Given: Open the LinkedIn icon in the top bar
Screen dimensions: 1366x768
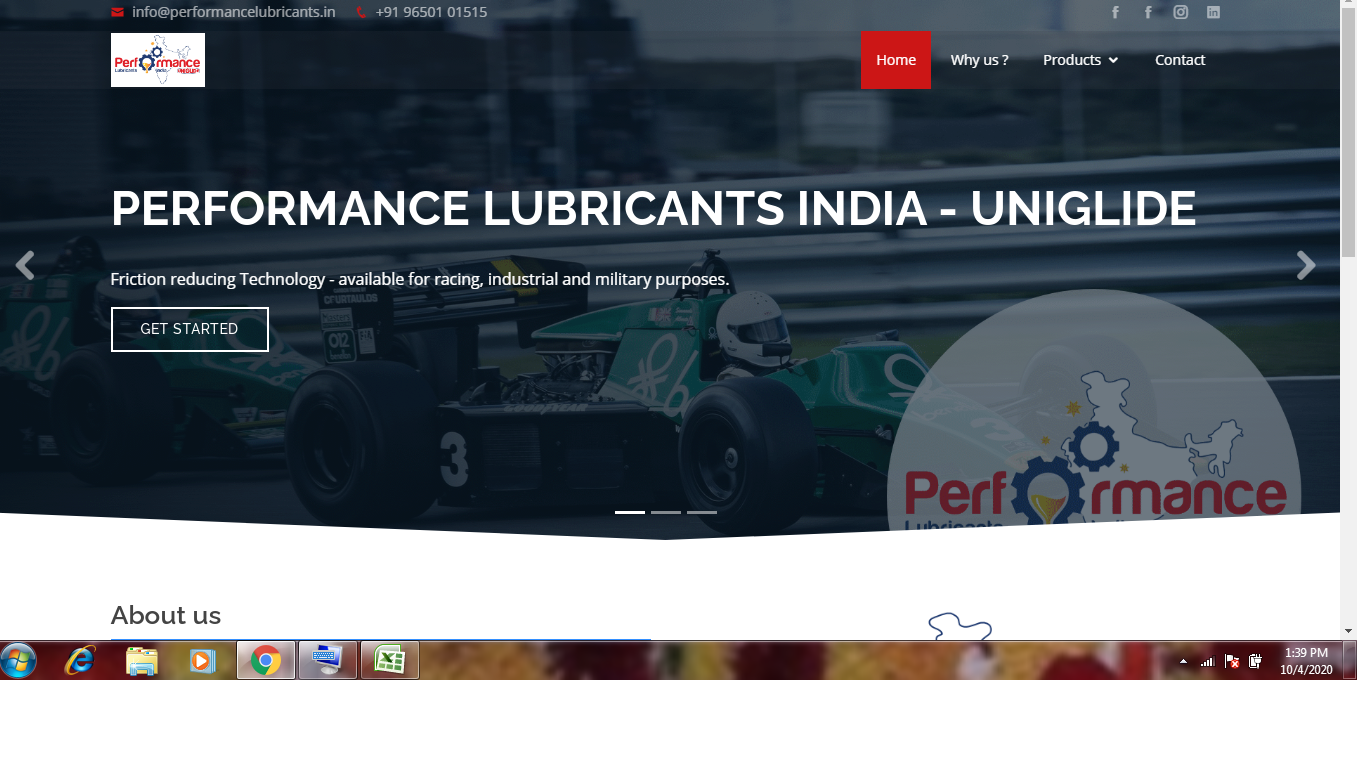Looking at the screenshot, I should (x=1213, y=12).
